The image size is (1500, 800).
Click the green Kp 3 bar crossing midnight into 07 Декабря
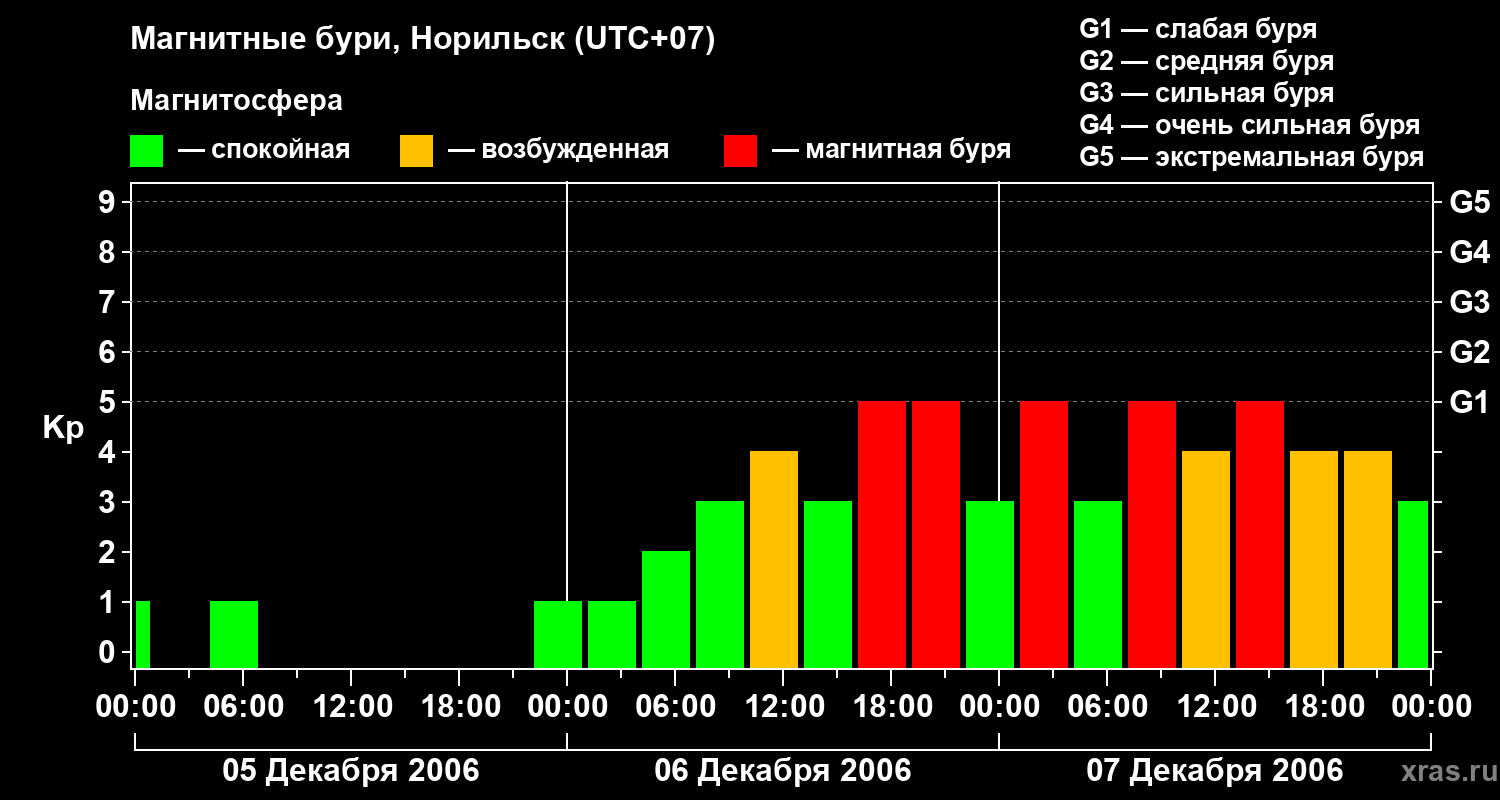990,584
